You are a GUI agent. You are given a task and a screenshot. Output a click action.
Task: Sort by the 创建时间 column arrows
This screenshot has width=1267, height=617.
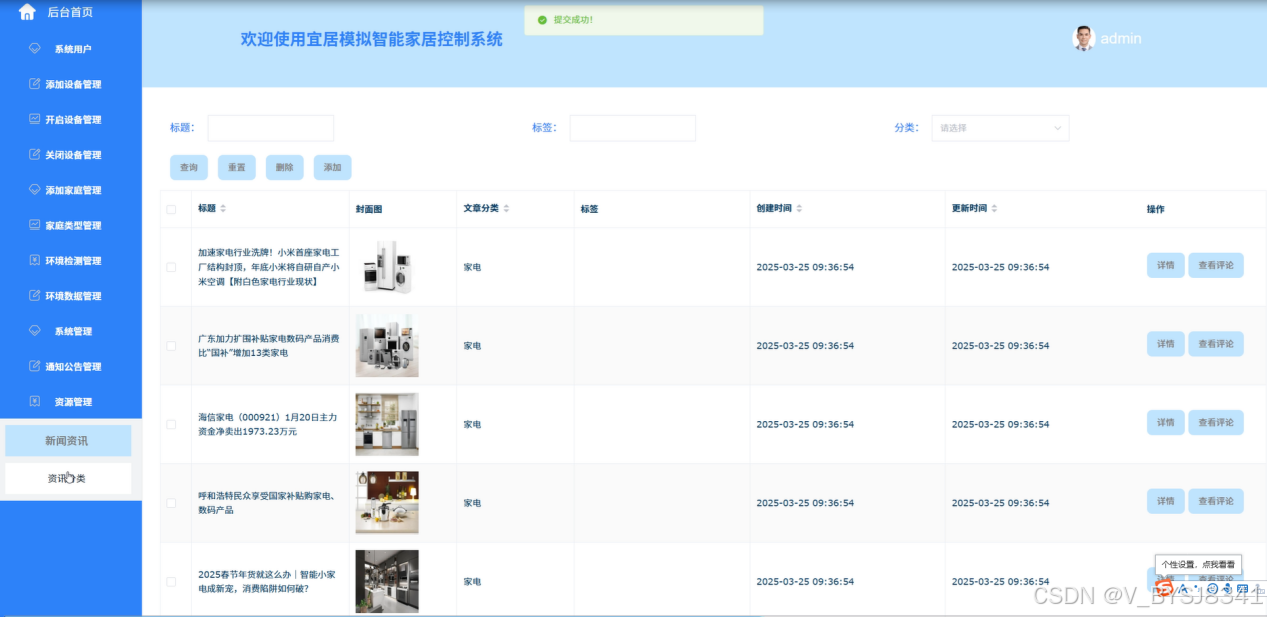point(799,208)
